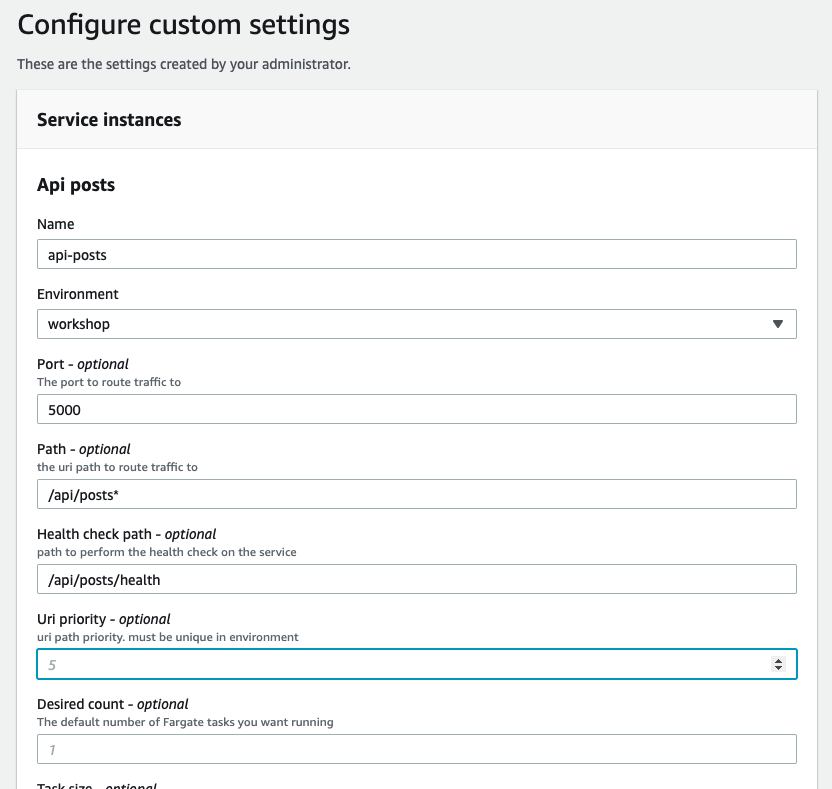Click the Port field showing 5000
832x789 pixels.
point(417,409)
